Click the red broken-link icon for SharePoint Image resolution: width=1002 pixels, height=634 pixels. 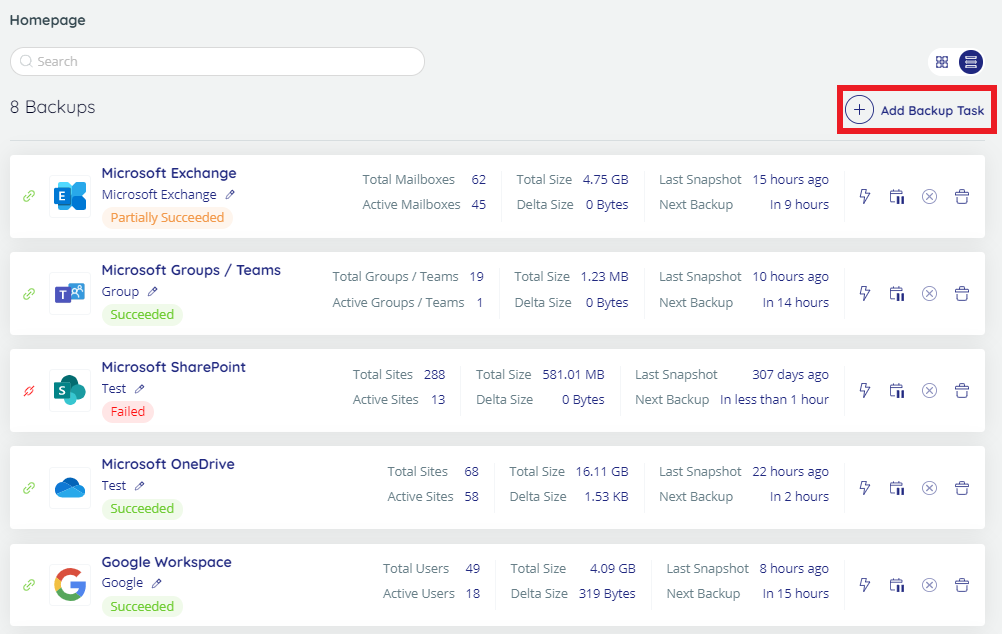(29, 390)
